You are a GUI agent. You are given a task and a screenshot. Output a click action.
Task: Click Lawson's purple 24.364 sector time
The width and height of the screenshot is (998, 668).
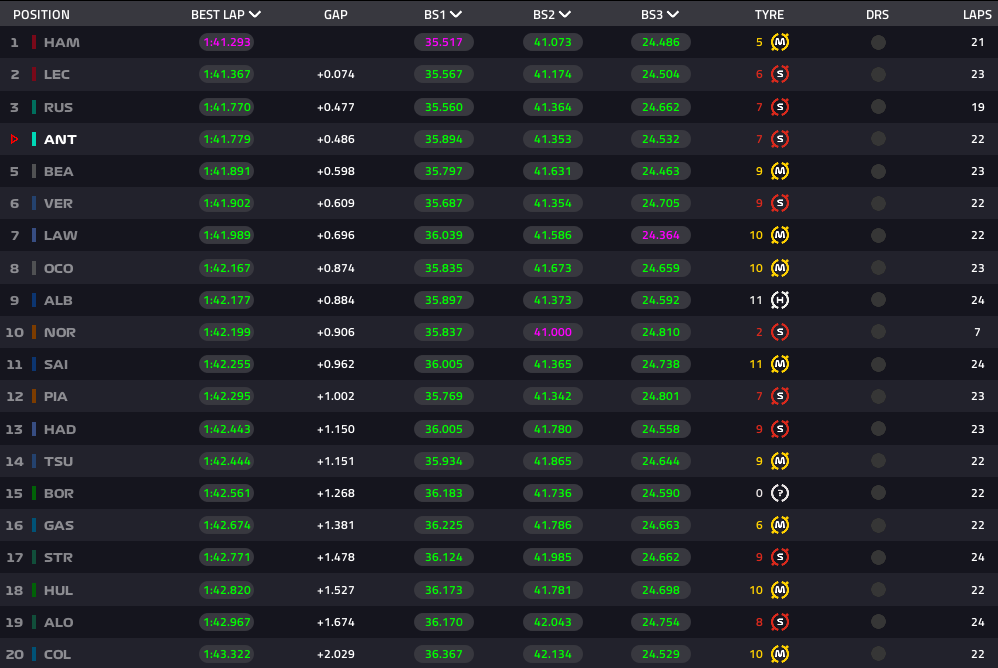pos(661,235)
